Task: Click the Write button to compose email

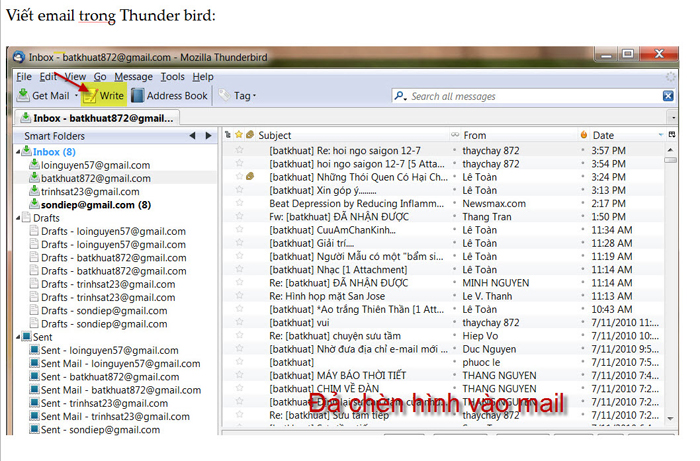Action: pyautogui.click(x=104, y=95)
